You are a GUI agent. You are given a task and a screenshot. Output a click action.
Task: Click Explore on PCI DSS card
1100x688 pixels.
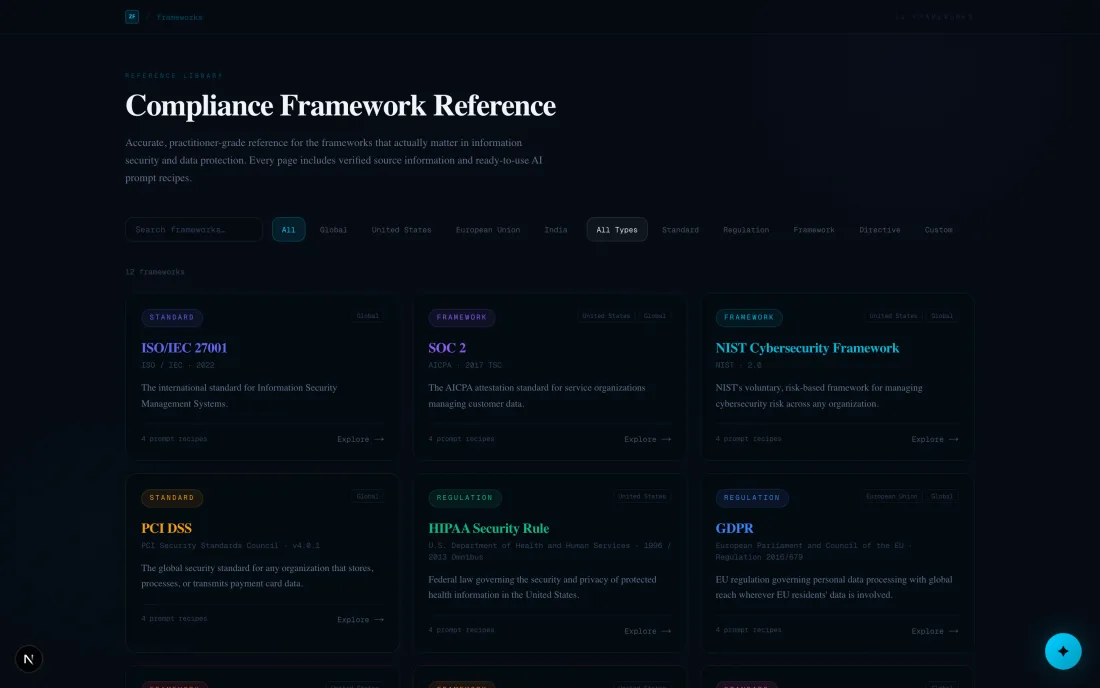click(360, 619)
